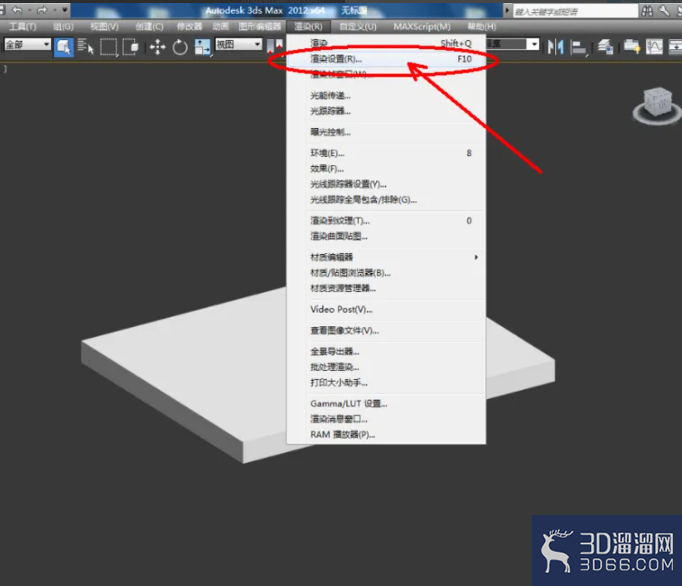Select the Move tool

[x=157, y=47]
